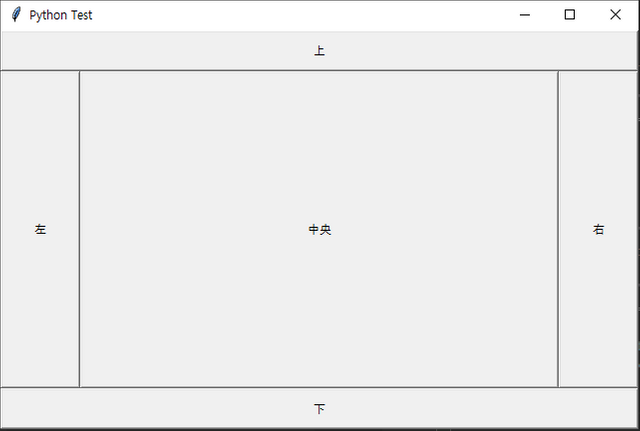The image size is (640, 431).
Task: Maximize the Python Test window
Action: click(x=570, y=15)
